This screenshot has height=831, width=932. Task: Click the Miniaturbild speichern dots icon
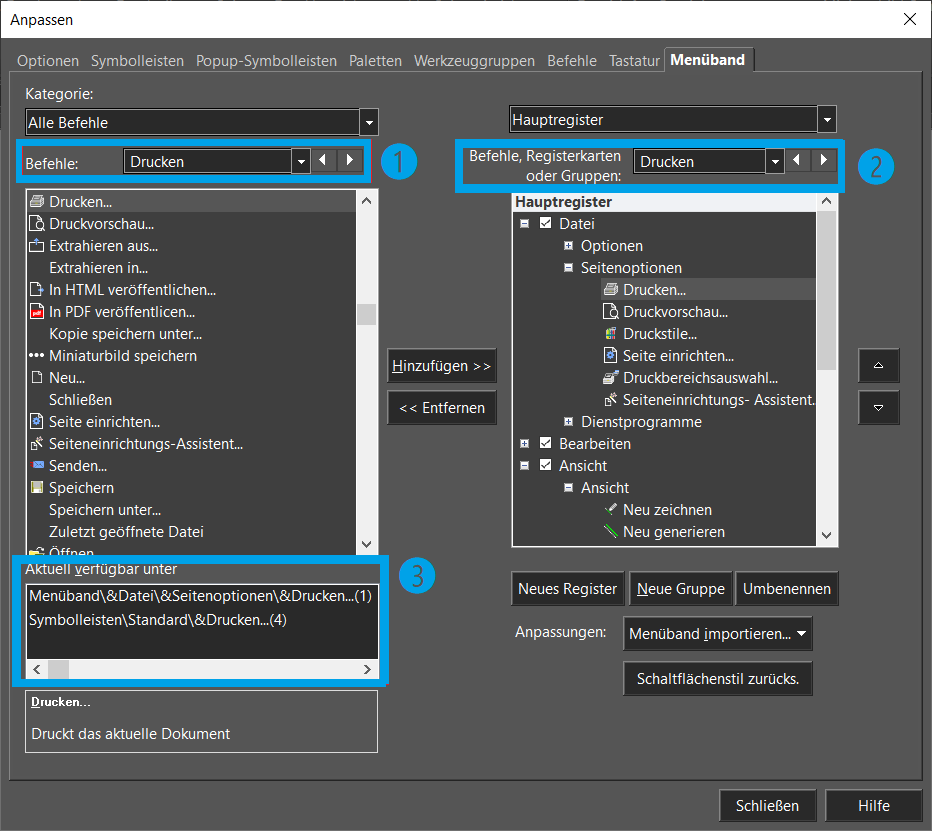coord(37,355)
